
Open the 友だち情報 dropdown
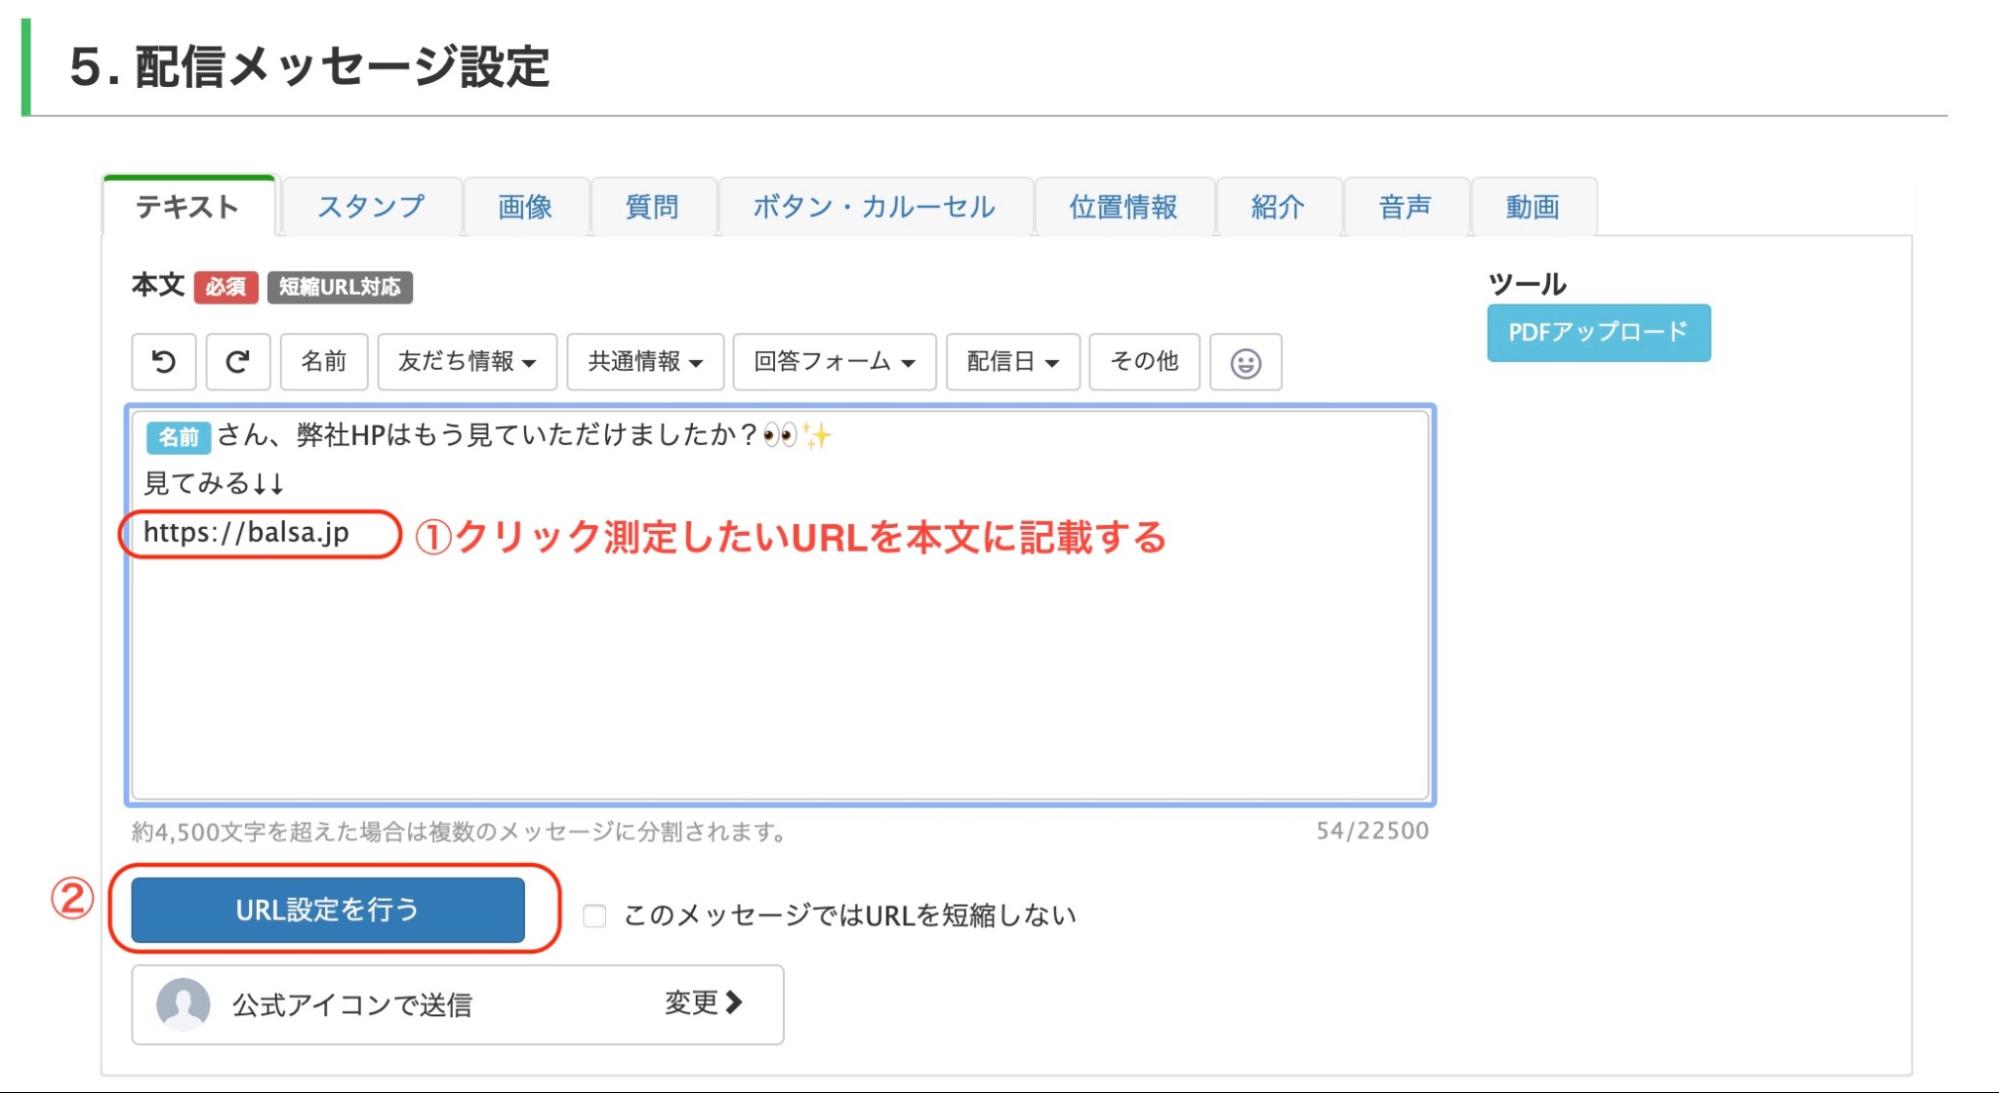pyautogui.click(x=465, y=362)
